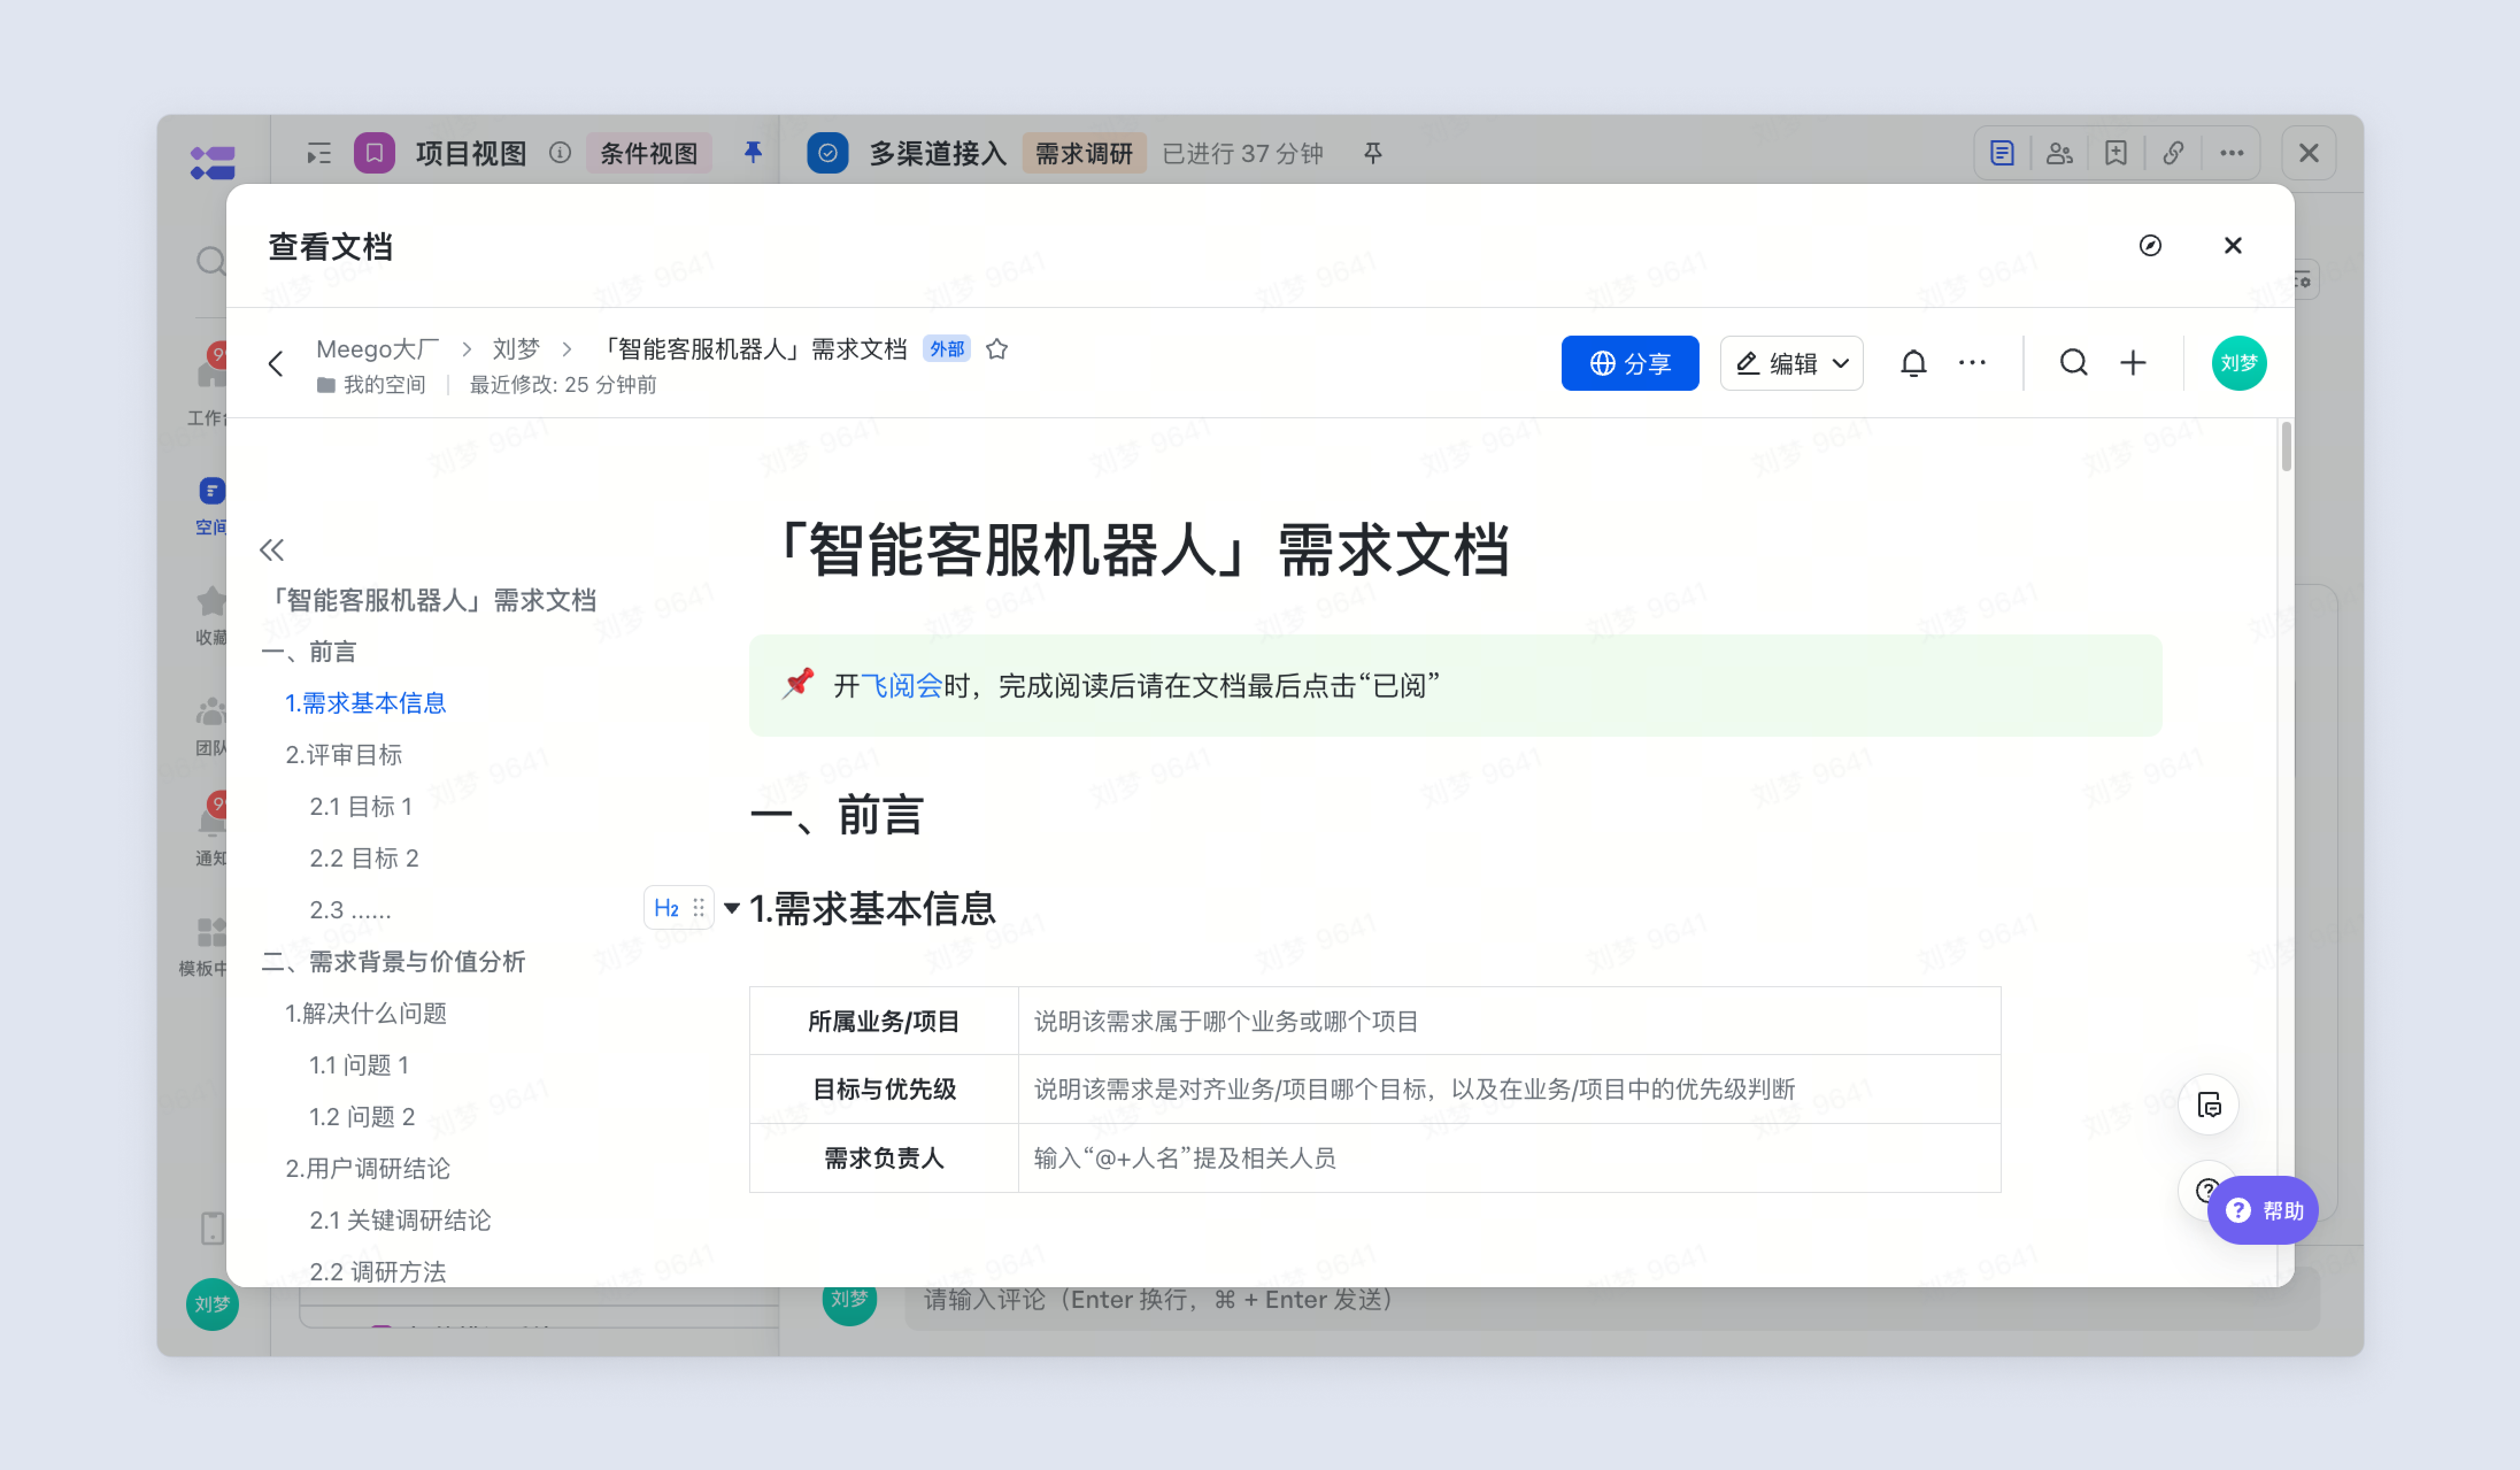Click the 所属业务/项目 table cell
Screen dimensions: 2520x1470
click(x=884, y=1021)
